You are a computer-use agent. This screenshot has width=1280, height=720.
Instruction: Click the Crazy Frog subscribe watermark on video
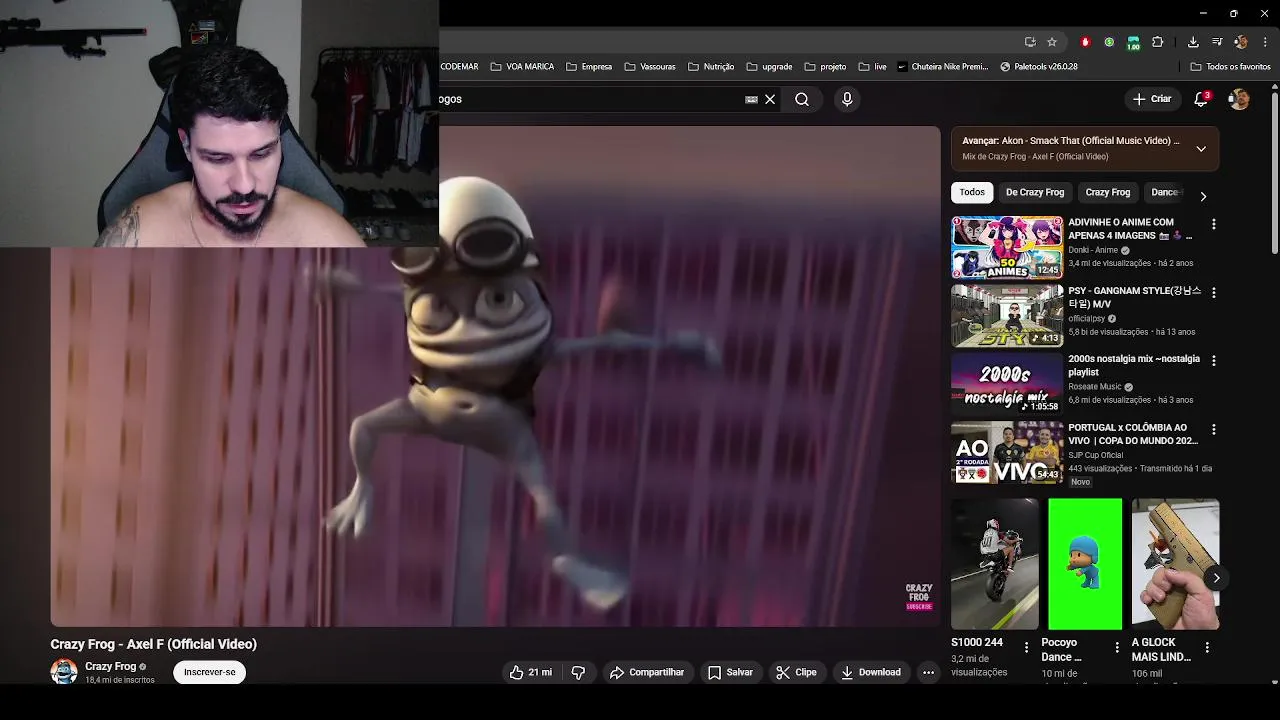[x=919, y=597]
